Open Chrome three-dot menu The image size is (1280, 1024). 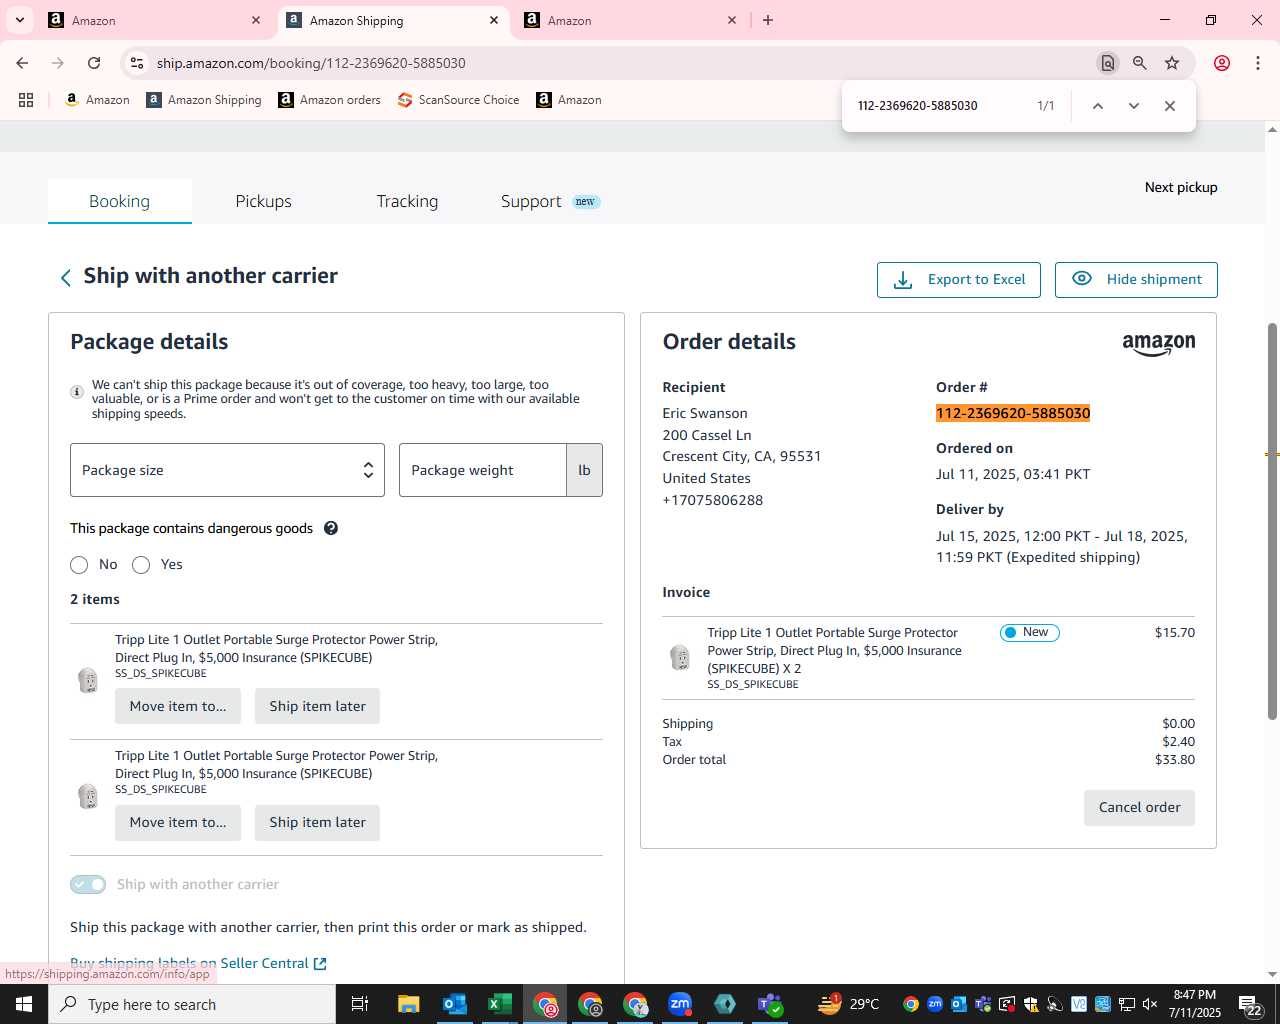[1258, 63]
